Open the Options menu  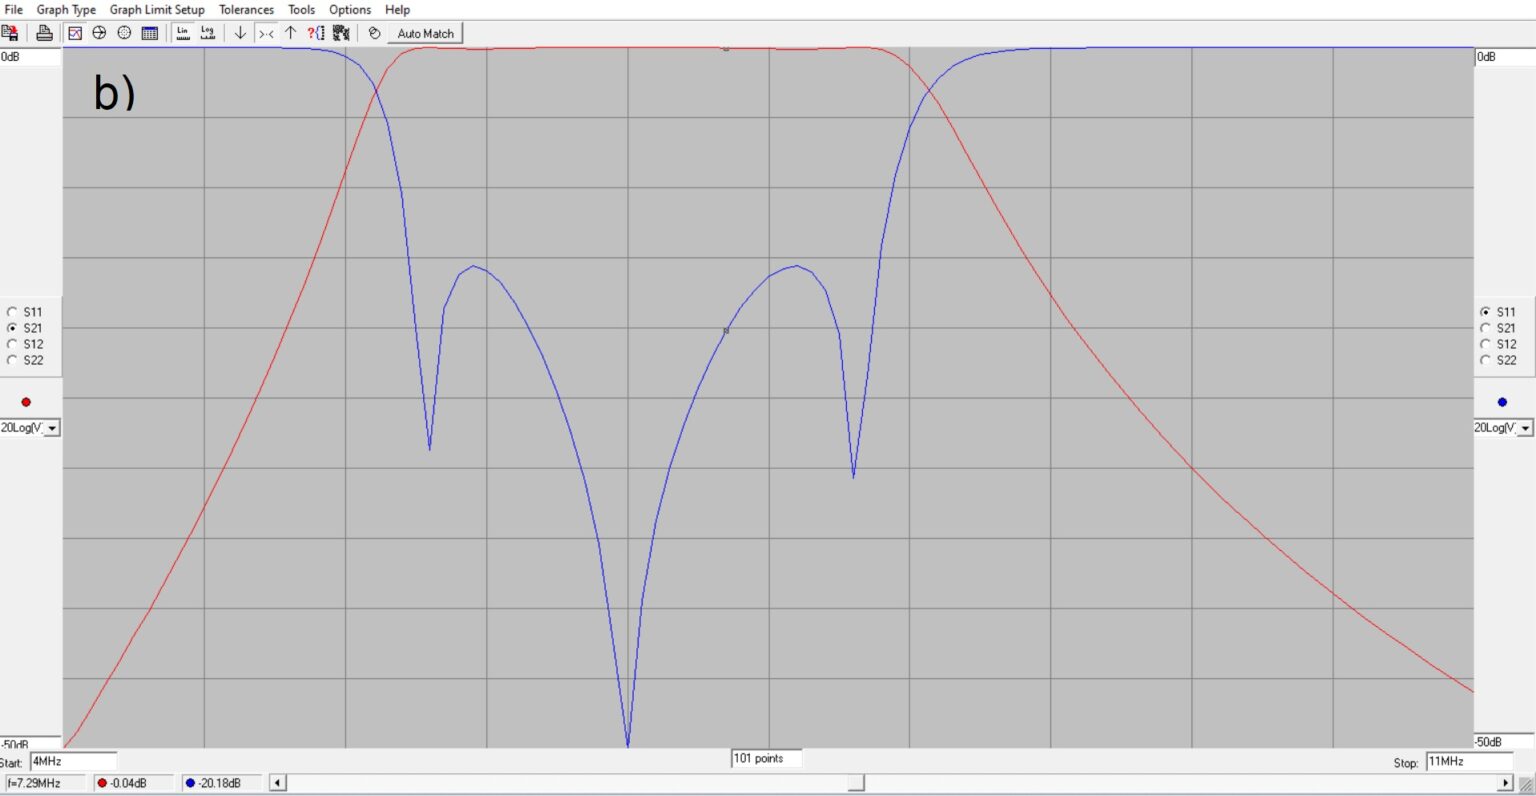tap(350, 9)
